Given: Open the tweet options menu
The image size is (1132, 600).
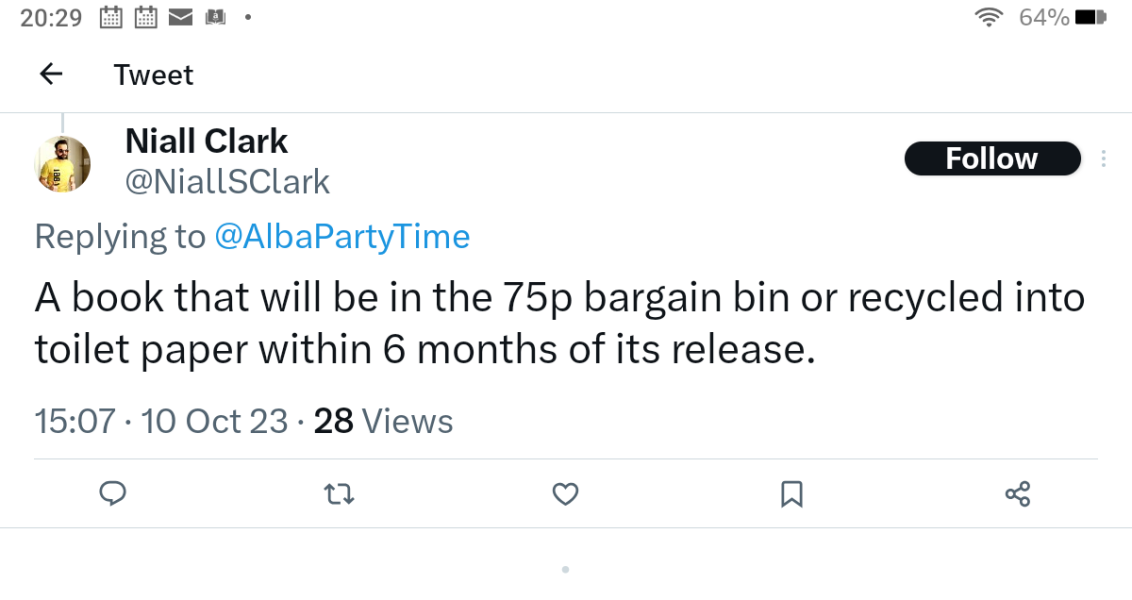Looking at the screenshot, I should pyautogui.click(x=1102, y=158).
